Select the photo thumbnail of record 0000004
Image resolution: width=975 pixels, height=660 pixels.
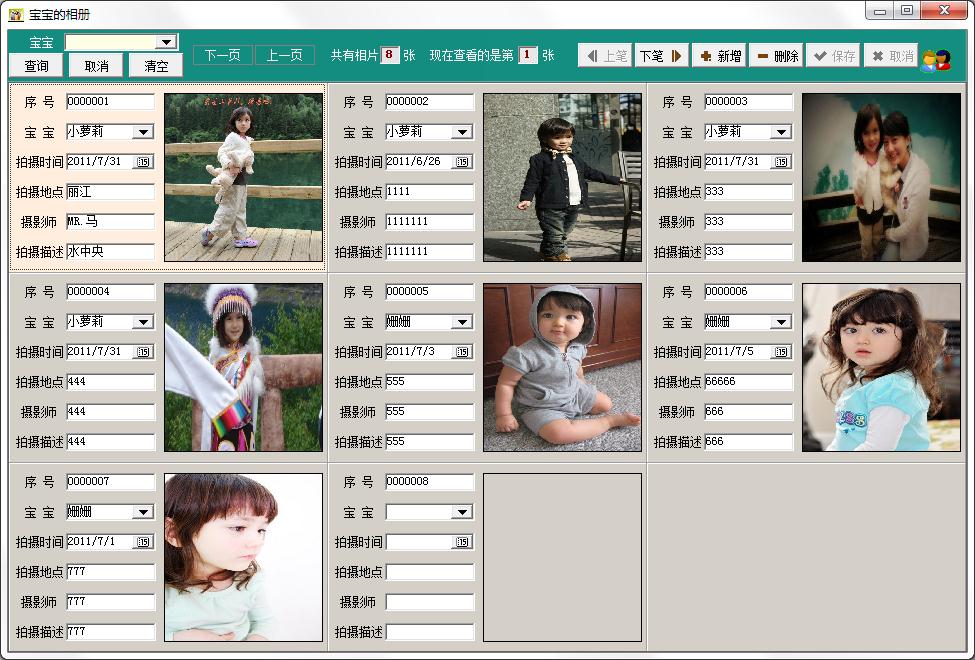[243, 367]
